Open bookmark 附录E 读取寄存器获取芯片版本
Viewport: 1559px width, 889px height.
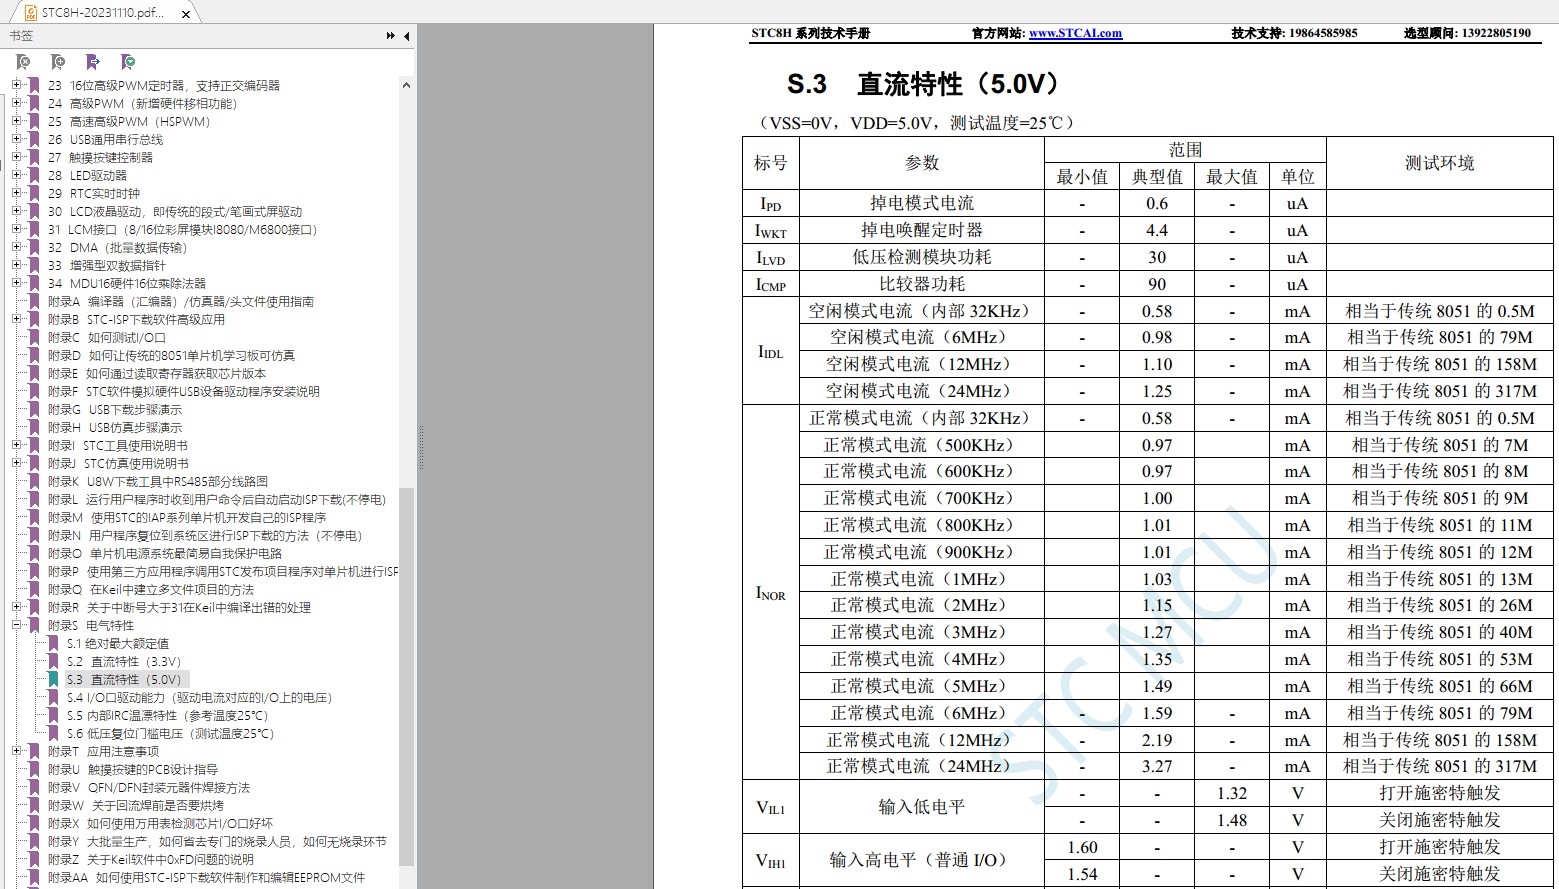pos(157,373)
